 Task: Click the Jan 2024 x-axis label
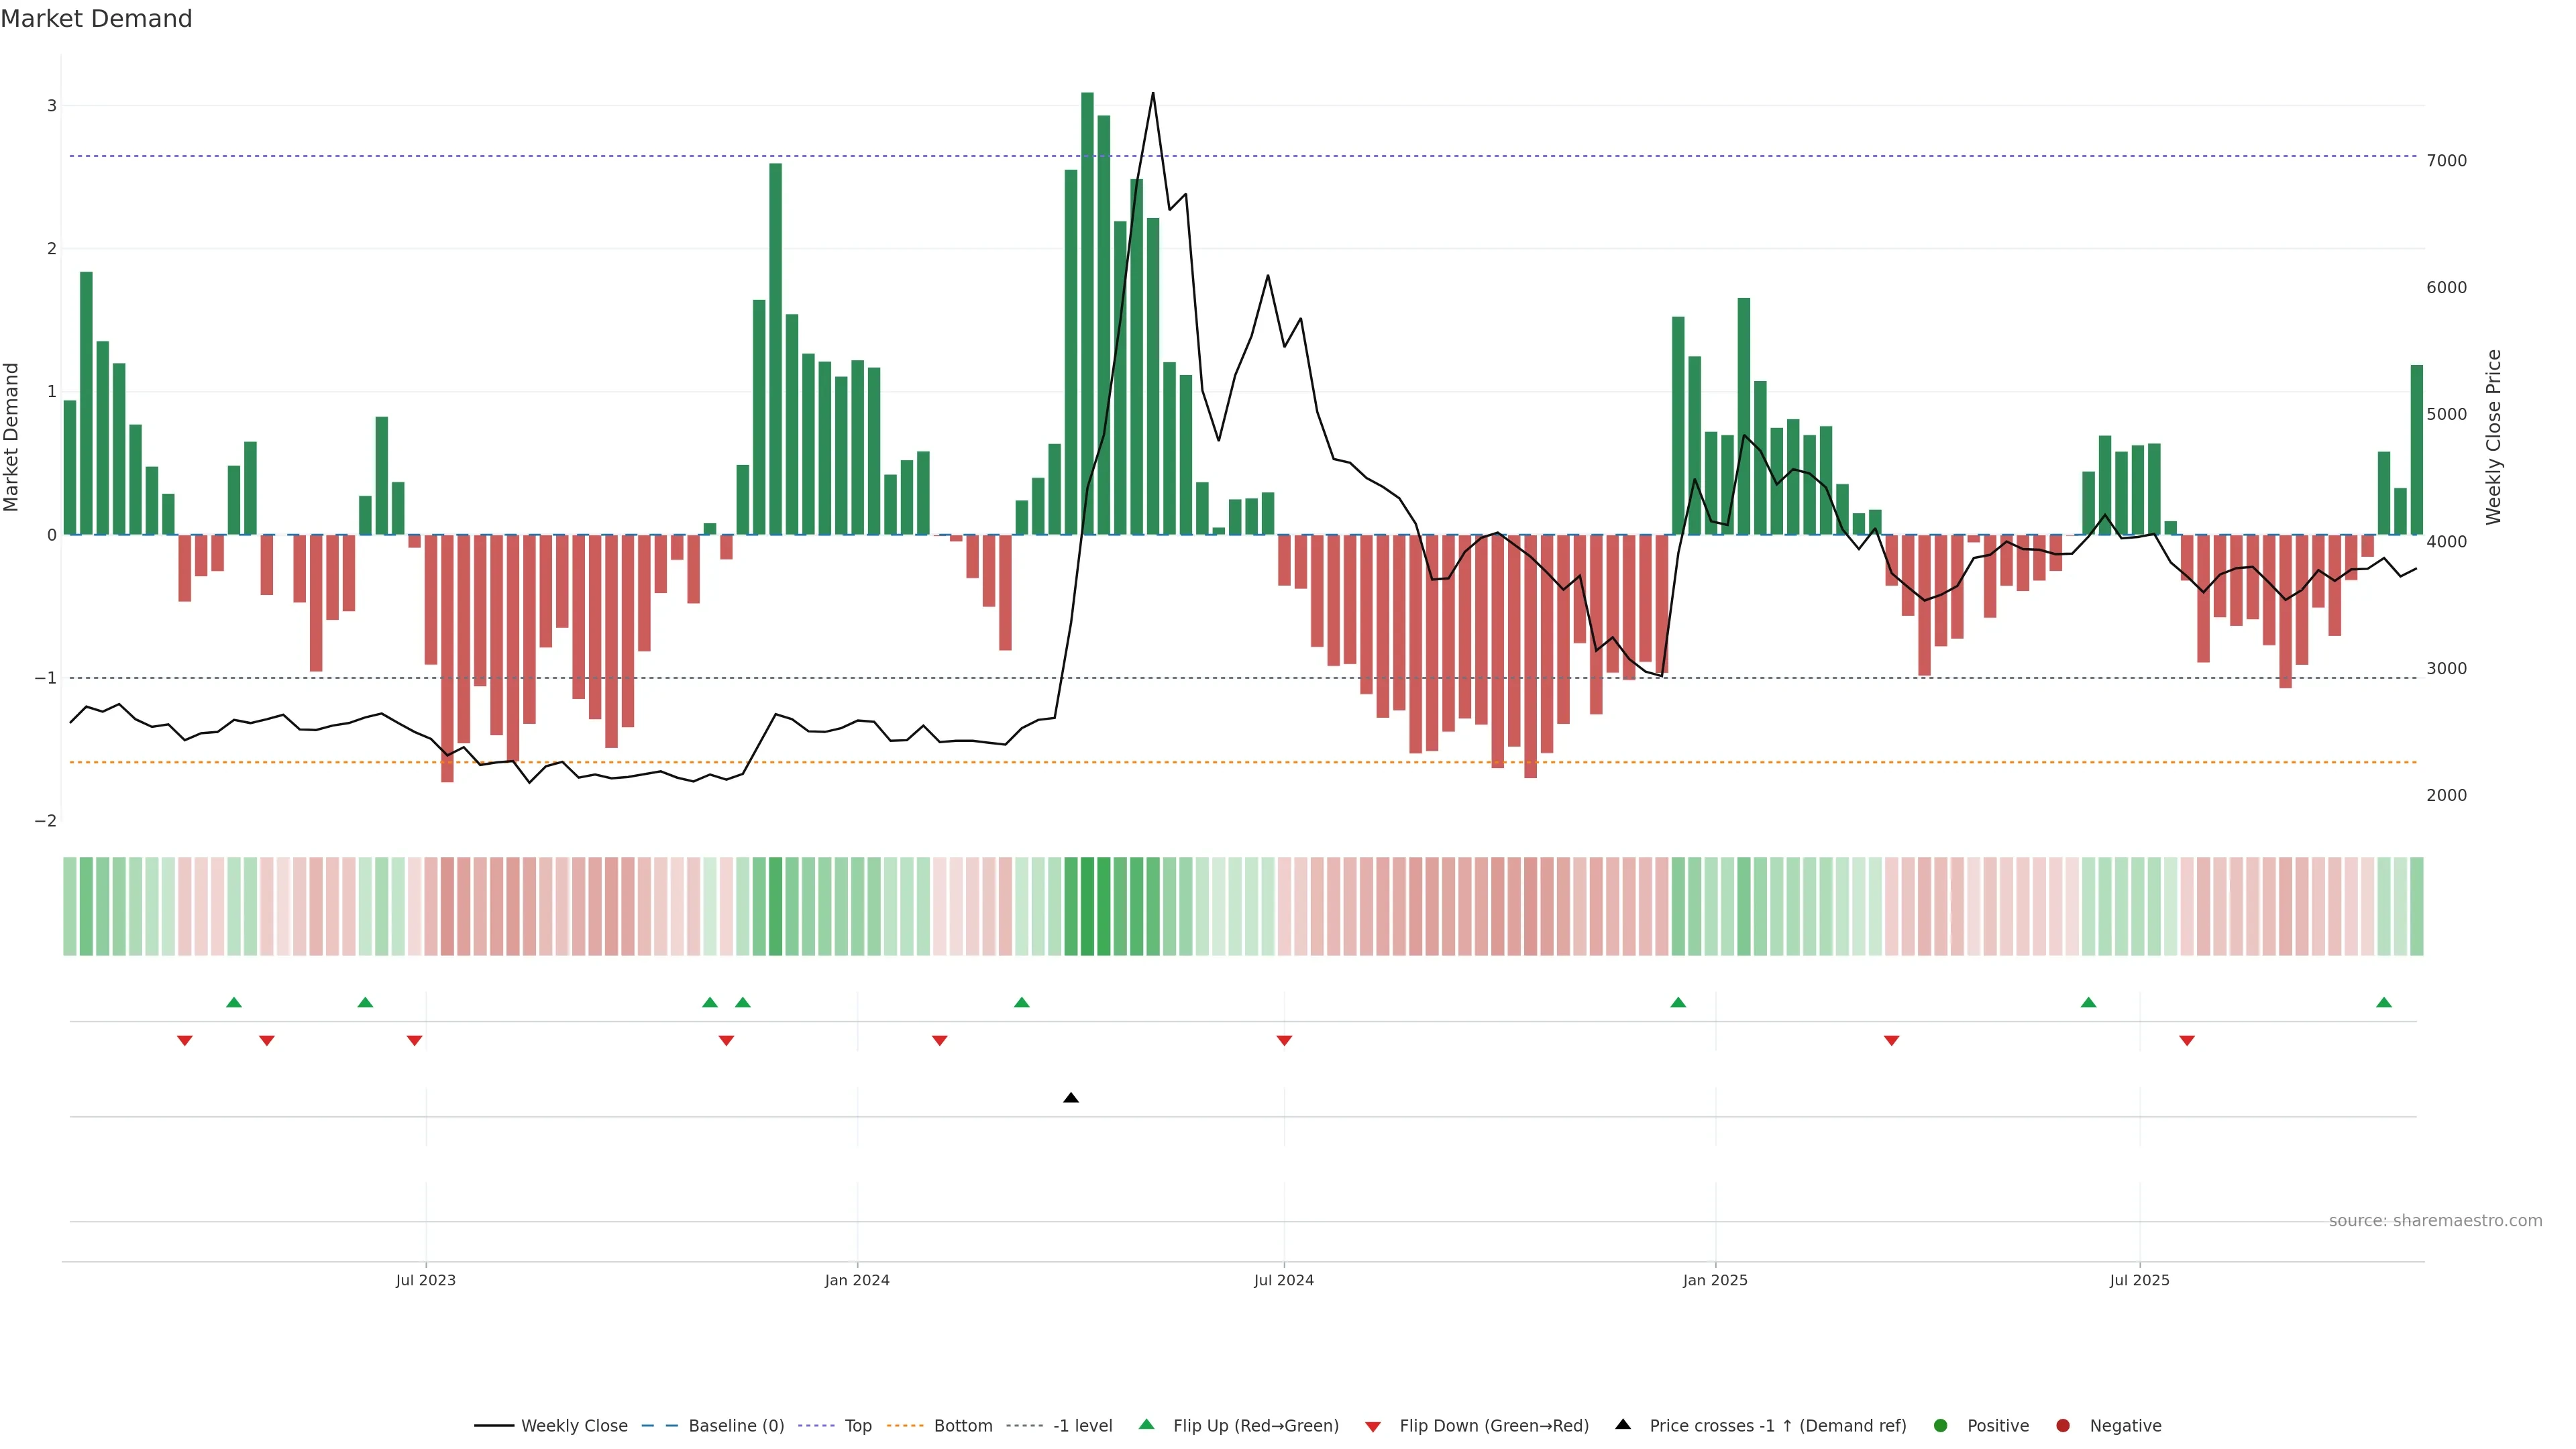pos(857,1280)
